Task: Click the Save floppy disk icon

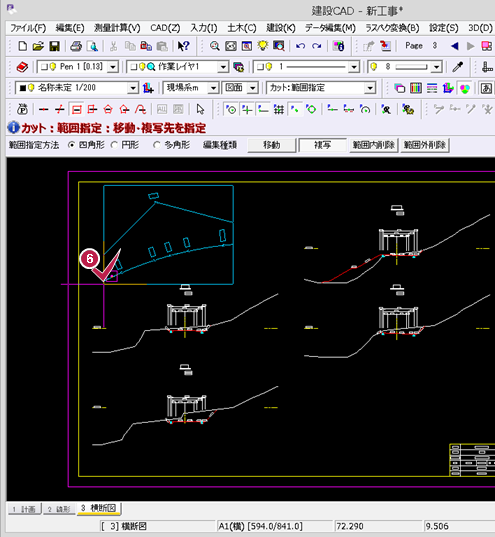Action: point(54,46)
